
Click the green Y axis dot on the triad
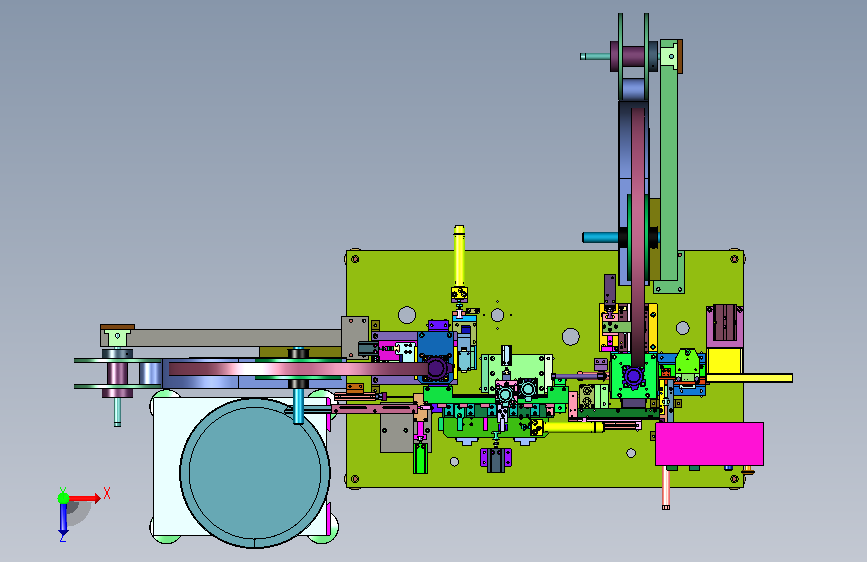64,498
